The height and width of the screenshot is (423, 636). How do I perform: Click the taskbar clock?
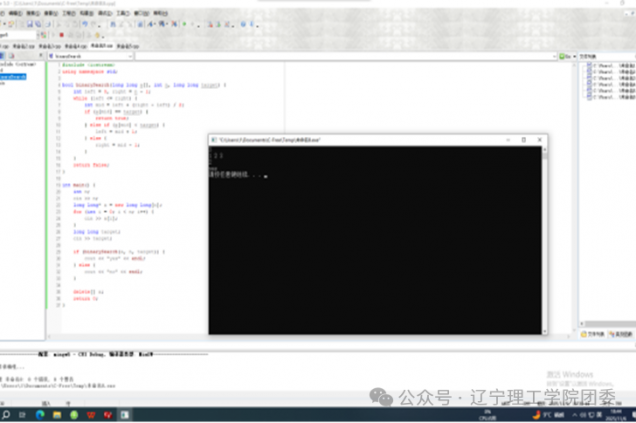pyautogui.click(x=617, y=415)
